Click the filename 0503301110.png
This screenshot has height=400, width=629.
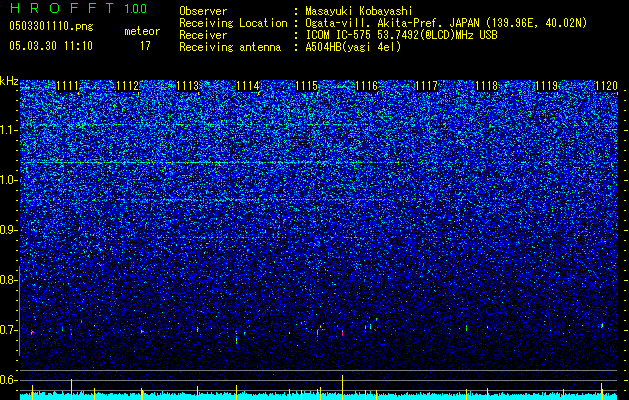(51, 27)
